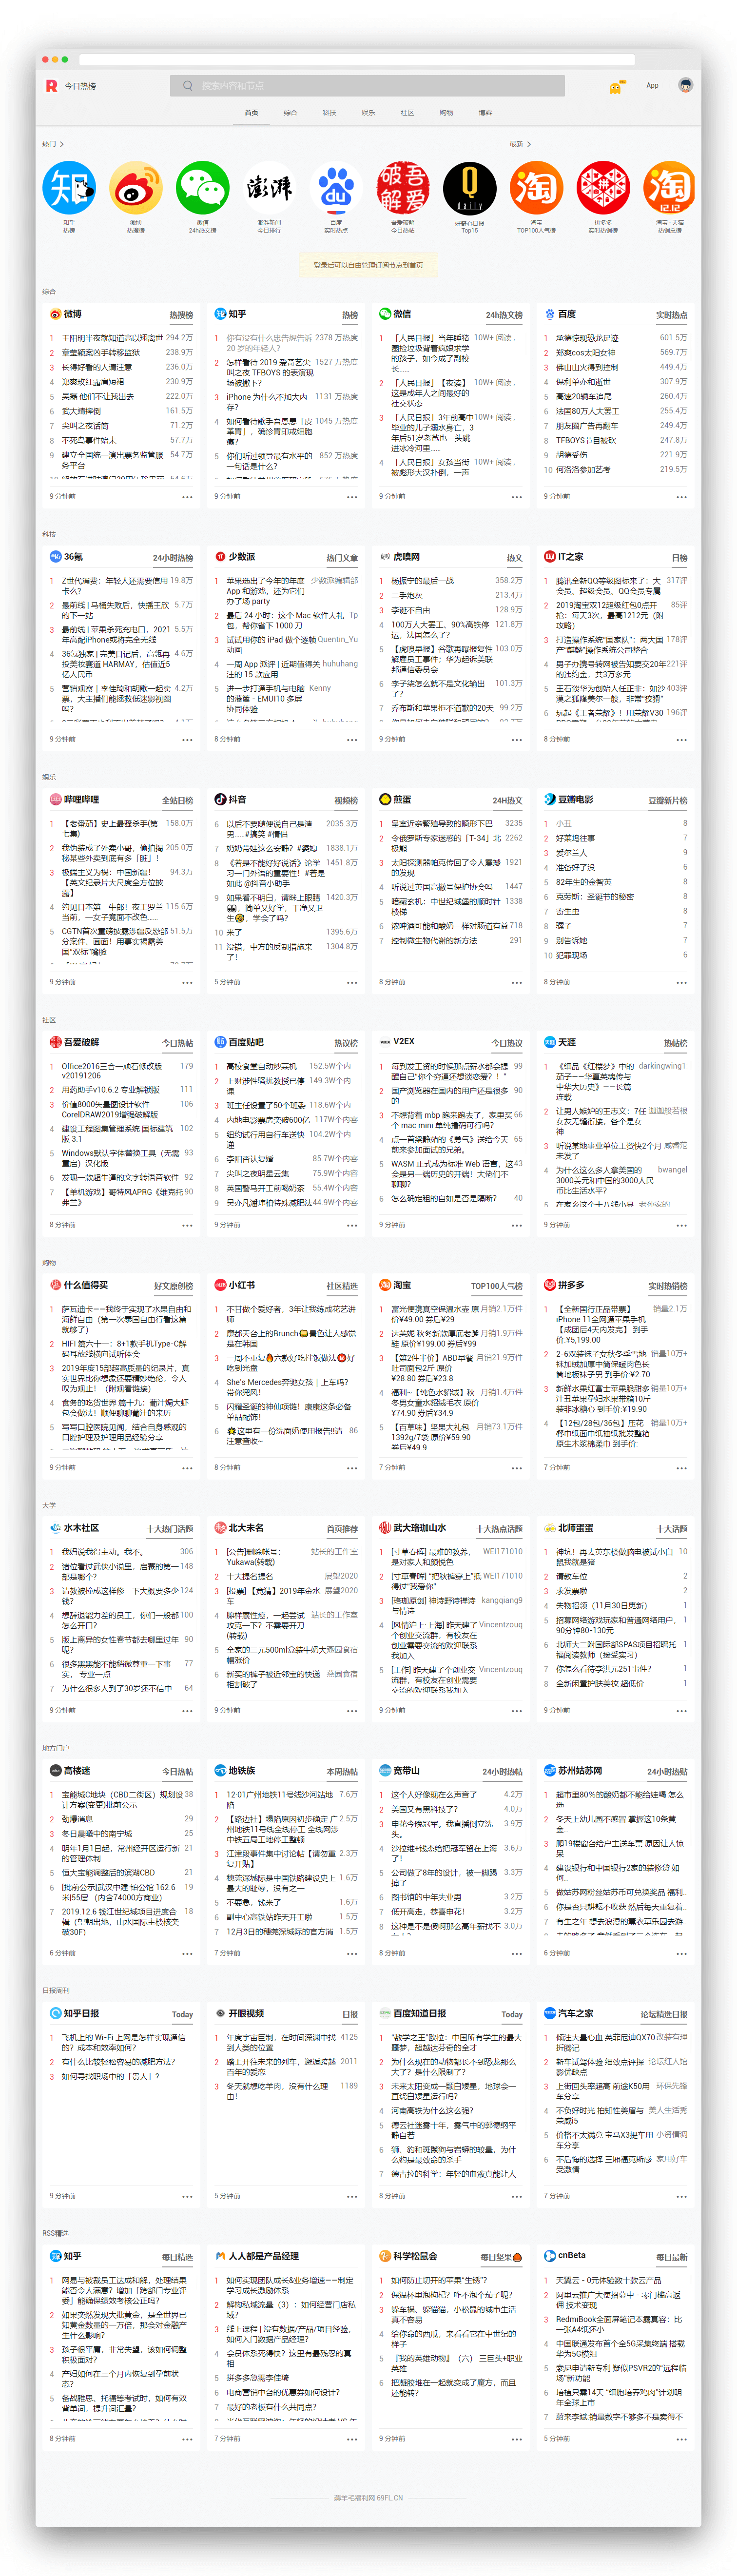Open the orange 淘宝 TOP100人气榜 round icon

coord(536,187)
